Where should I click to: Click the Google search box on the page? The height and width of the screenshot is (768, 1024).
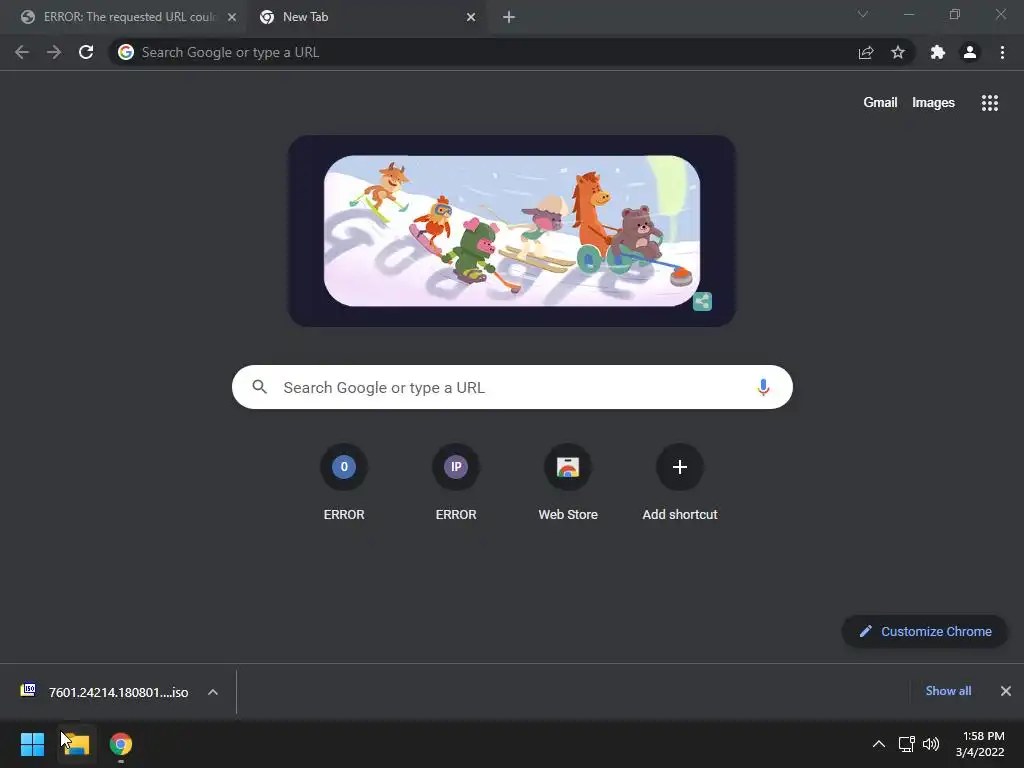coord(513,387)
